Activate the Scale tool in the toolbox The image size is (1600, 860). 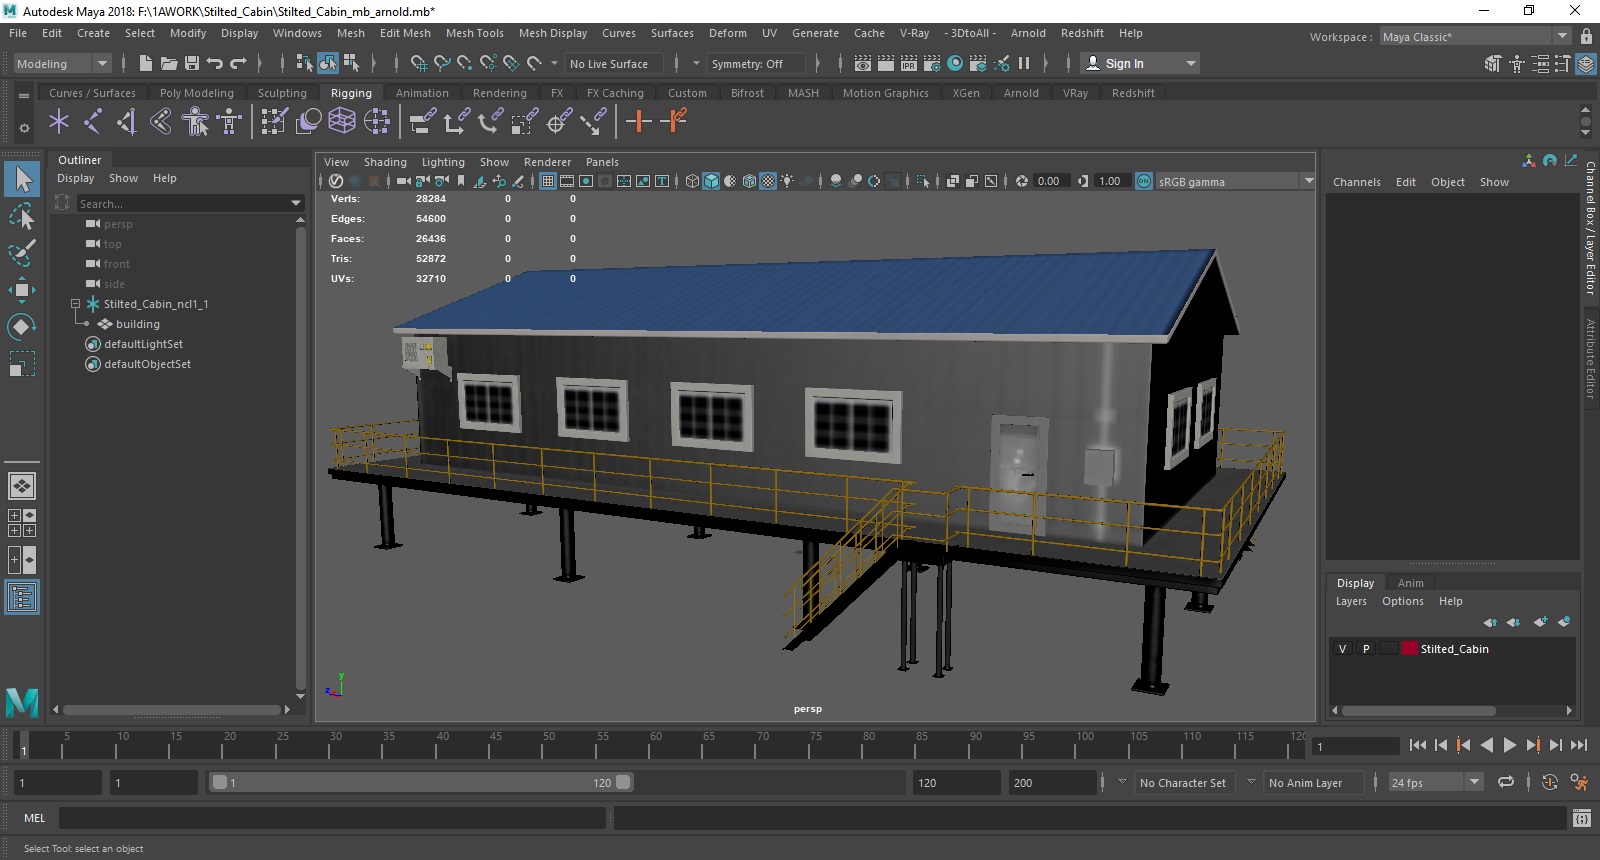(22, 363)
